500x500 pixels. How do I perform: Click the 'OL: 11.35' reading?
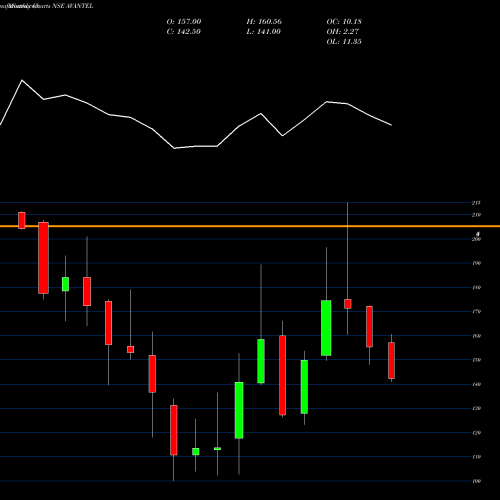pyautogui.click(x=344, y=42)
